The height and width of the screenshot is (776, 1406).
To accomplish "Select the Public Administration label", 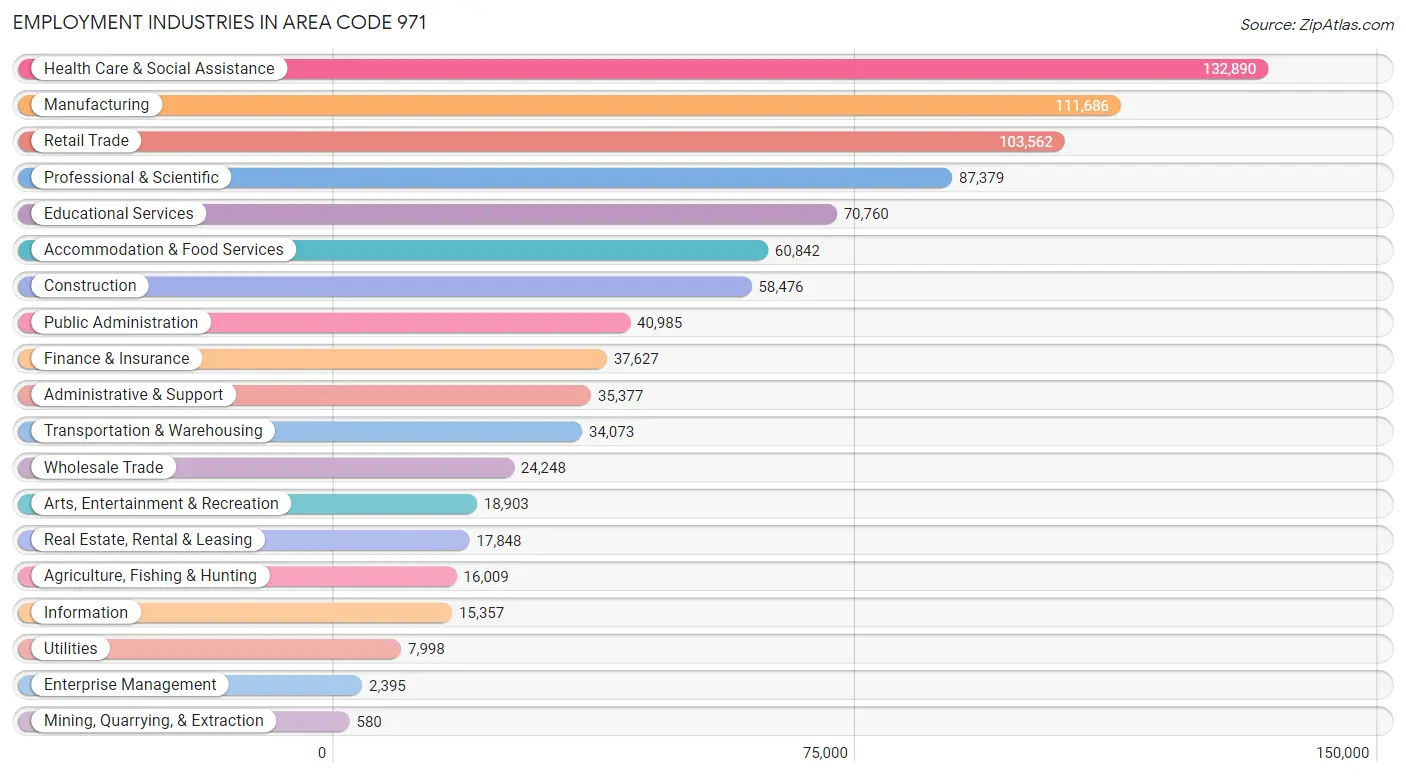I will point(121,322).
